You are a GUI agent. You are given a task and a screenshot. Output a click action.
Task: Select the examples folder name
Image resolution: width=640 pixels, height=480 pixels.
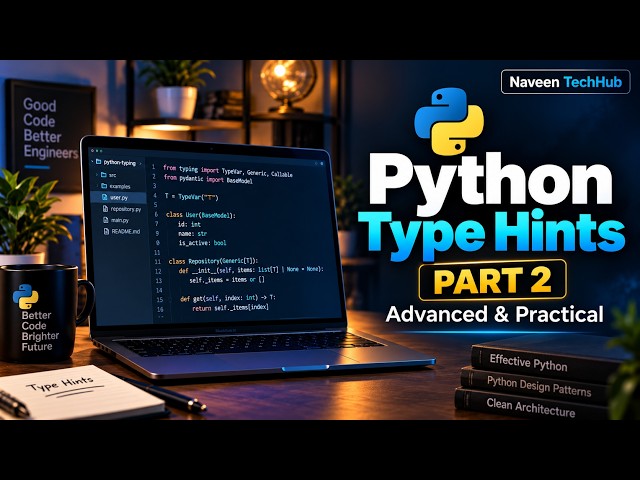tap(120, 186)
